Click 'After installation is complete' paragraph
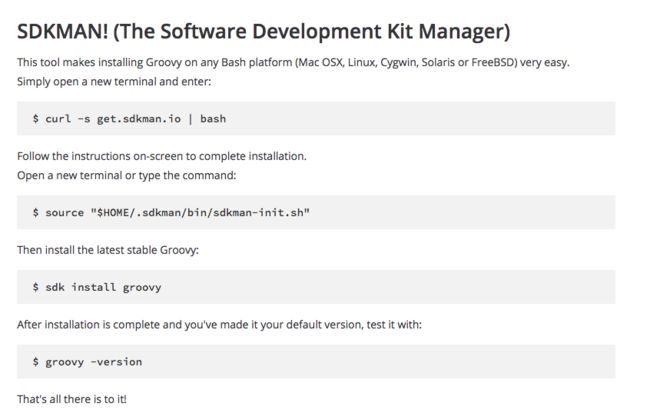650x420 pixels. (219, 325)
